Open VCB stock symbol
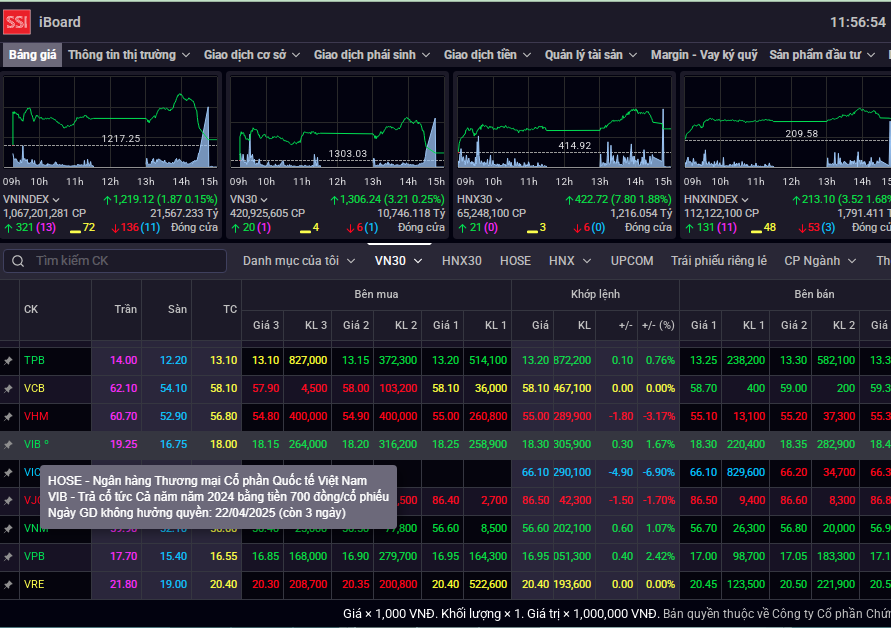 click(34, 389)
